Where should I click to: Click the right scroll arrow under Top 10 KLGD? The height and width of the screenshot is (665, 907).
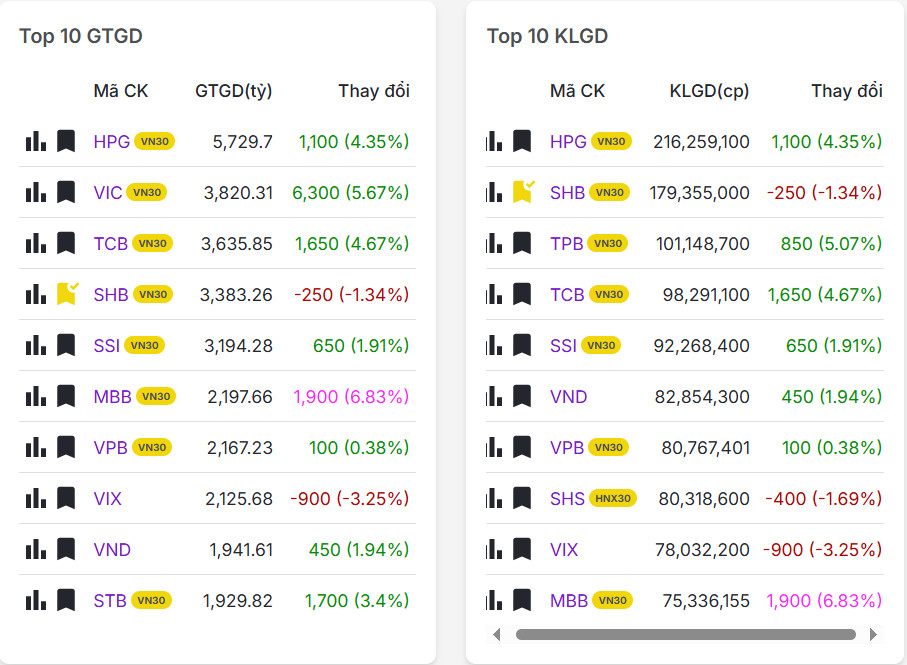[x=873, y=634]
